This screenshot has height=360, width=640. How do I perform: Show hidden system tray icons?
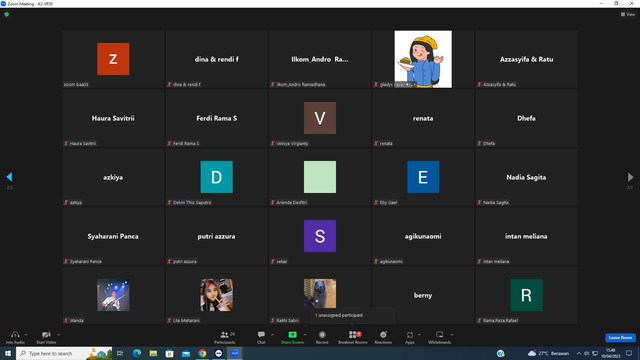pos(579,353)
